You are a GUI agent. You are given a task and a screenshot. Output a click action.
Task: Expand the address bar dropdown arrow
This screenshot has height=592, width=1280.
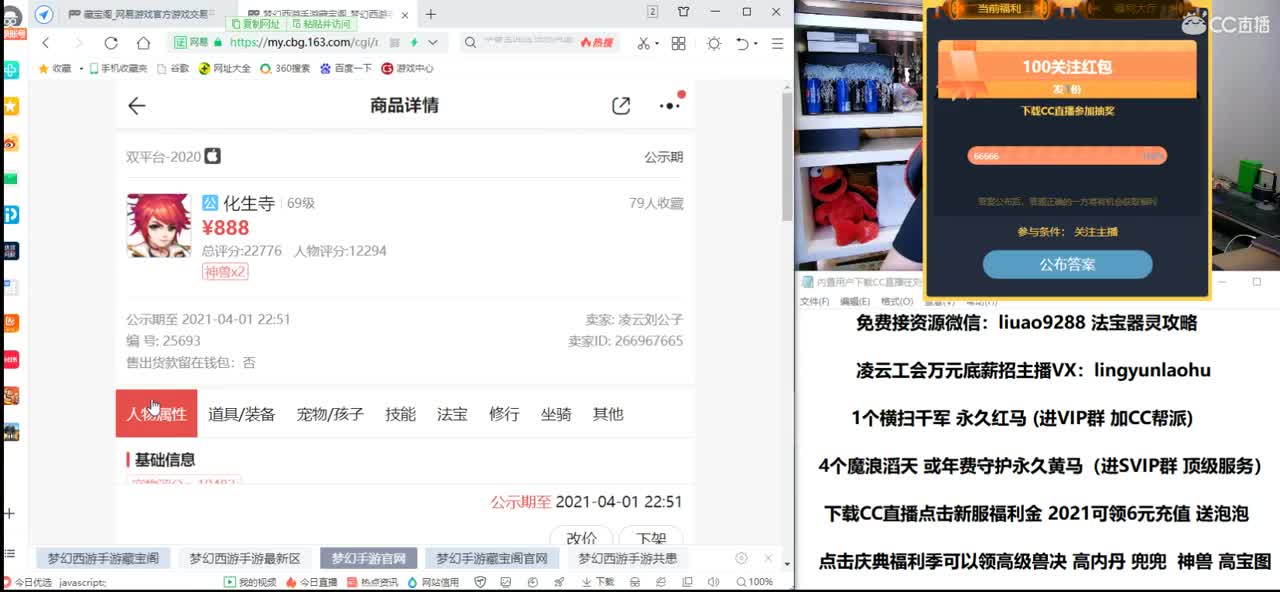[x=433, y=43]
